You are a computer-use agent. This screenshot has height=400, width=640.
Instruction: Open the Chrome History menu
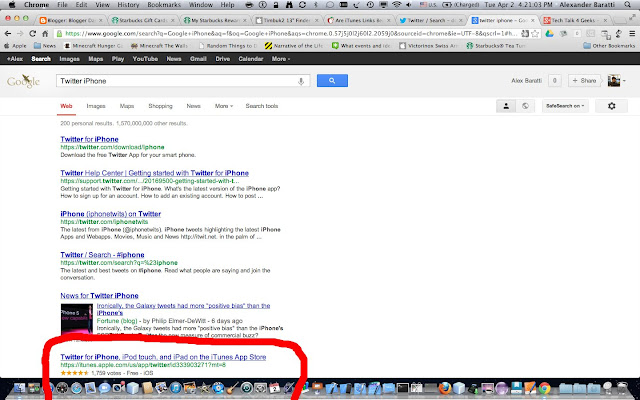128,5
